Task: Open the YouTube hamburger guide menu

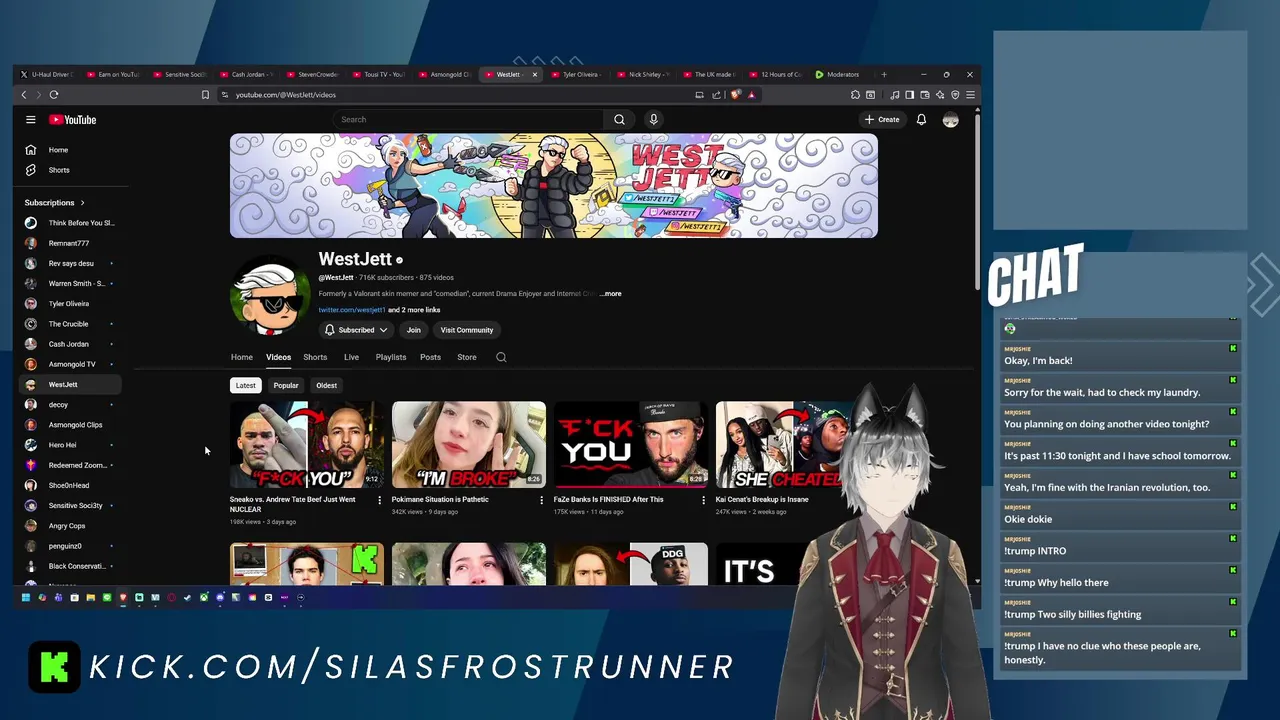Action: coord(31,120)
